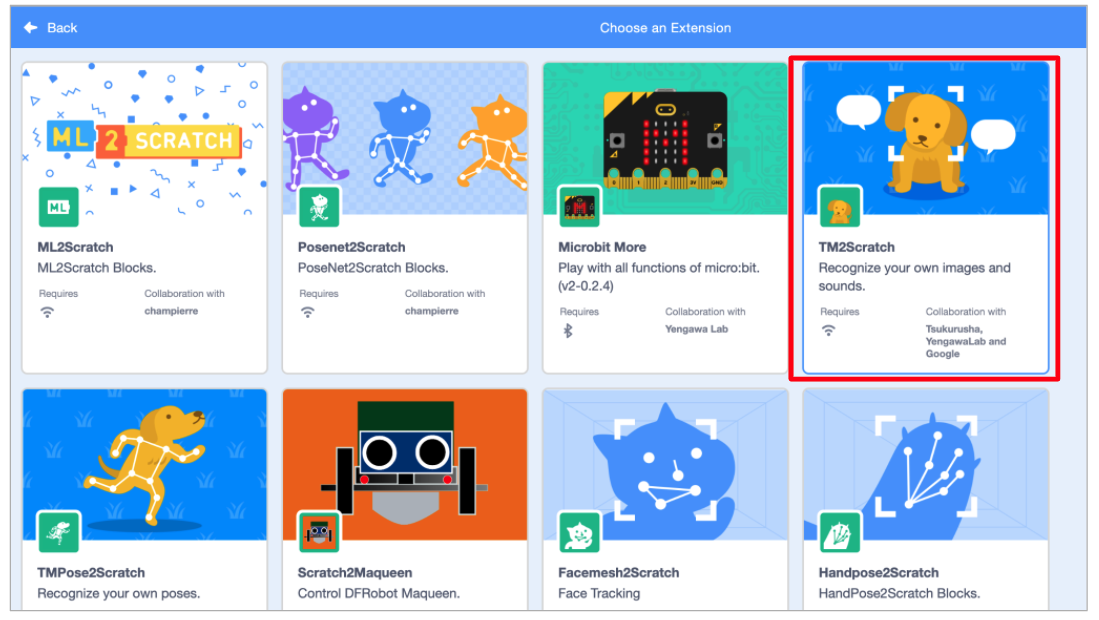Click the Microbit More micro:bit badge icon
This screenshot has height=620, width=1099.
[580, 207]
